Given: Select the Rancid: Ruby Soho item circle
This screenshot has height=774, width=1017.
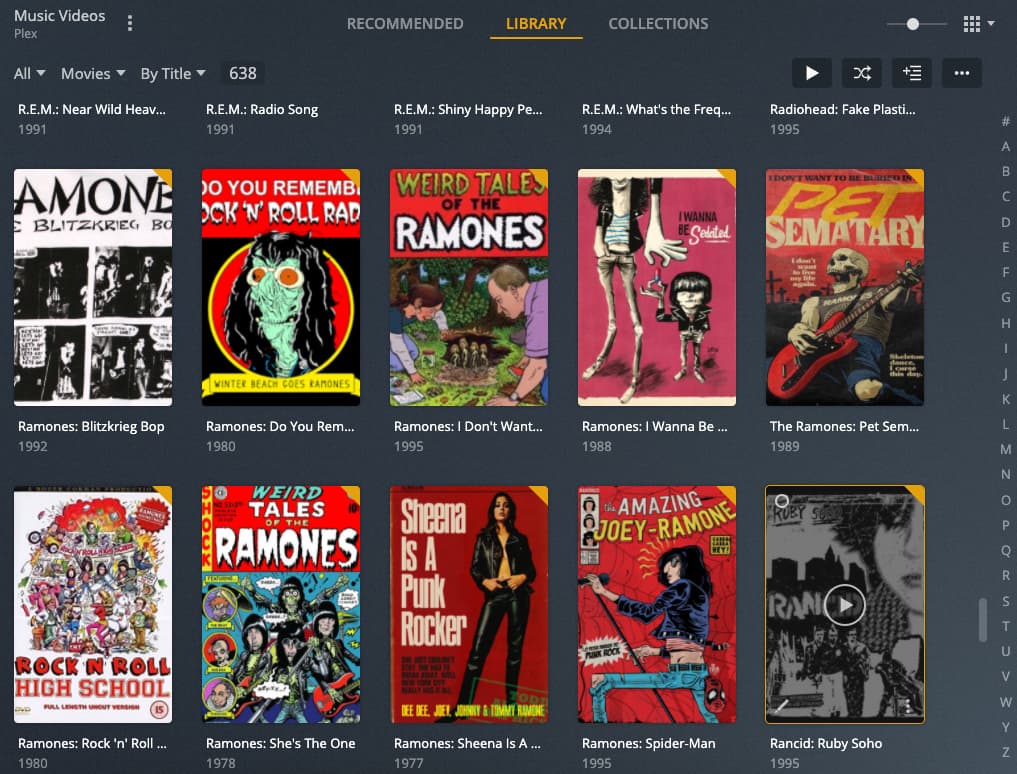Looking at the screenshot, I should point(782,501).
